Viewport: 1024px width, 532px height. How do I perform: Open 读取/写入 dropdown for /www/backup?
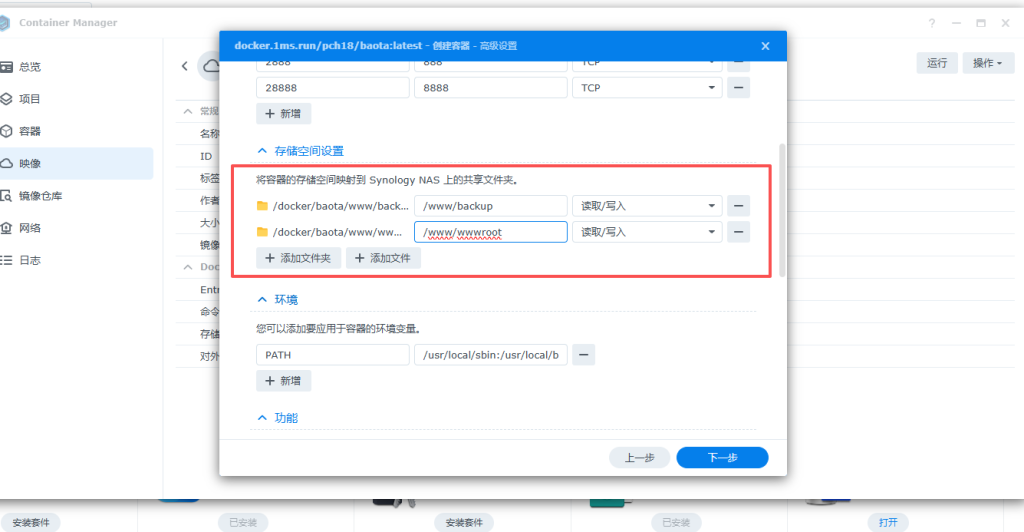pos(647,206)
